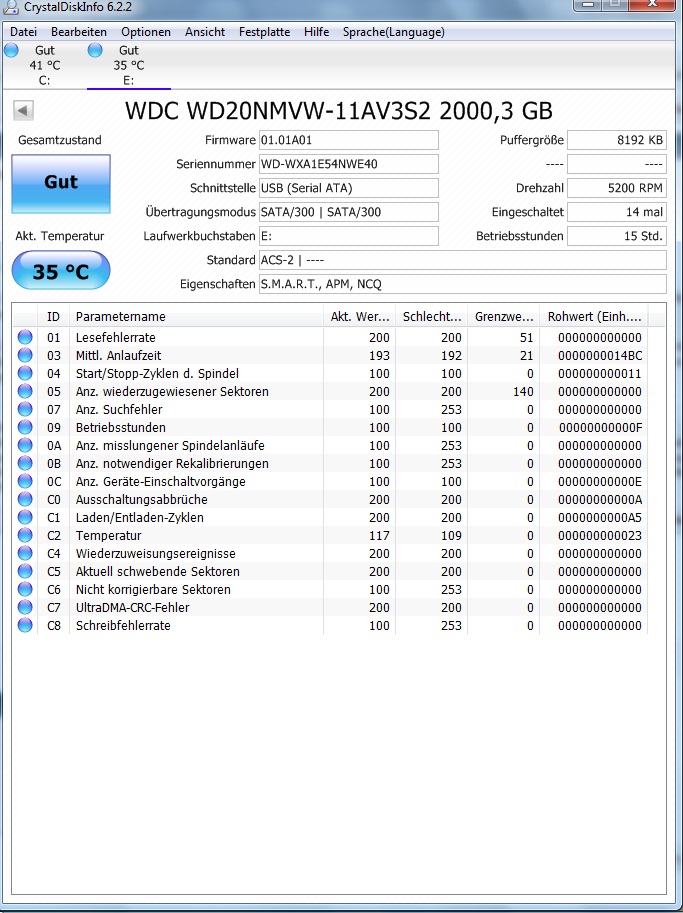Viewport: 683px width, 913px height.
Task: Select the Ausschaltungsabbrüche parameter name
Action: [141, 500]
